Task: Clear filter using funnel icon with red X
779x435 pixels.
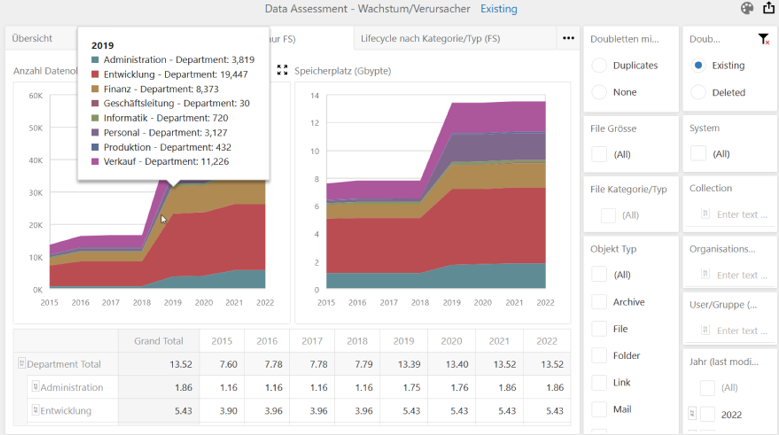Action: click(x=764, y=39)
